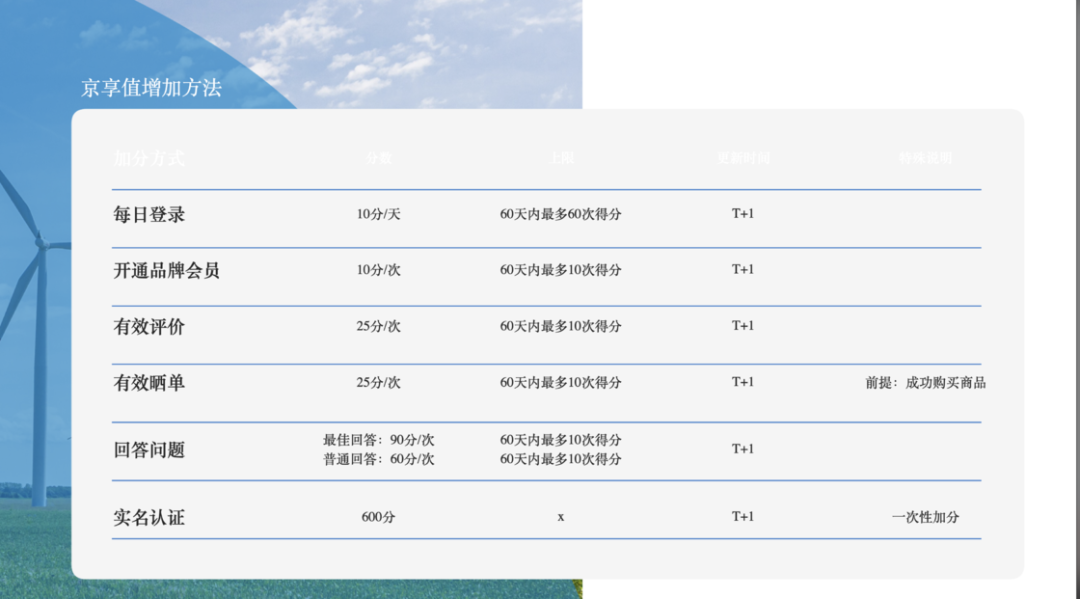Click T+1 in the 有效晒单 row
The image size is (1080, 599).
point(742,382)
